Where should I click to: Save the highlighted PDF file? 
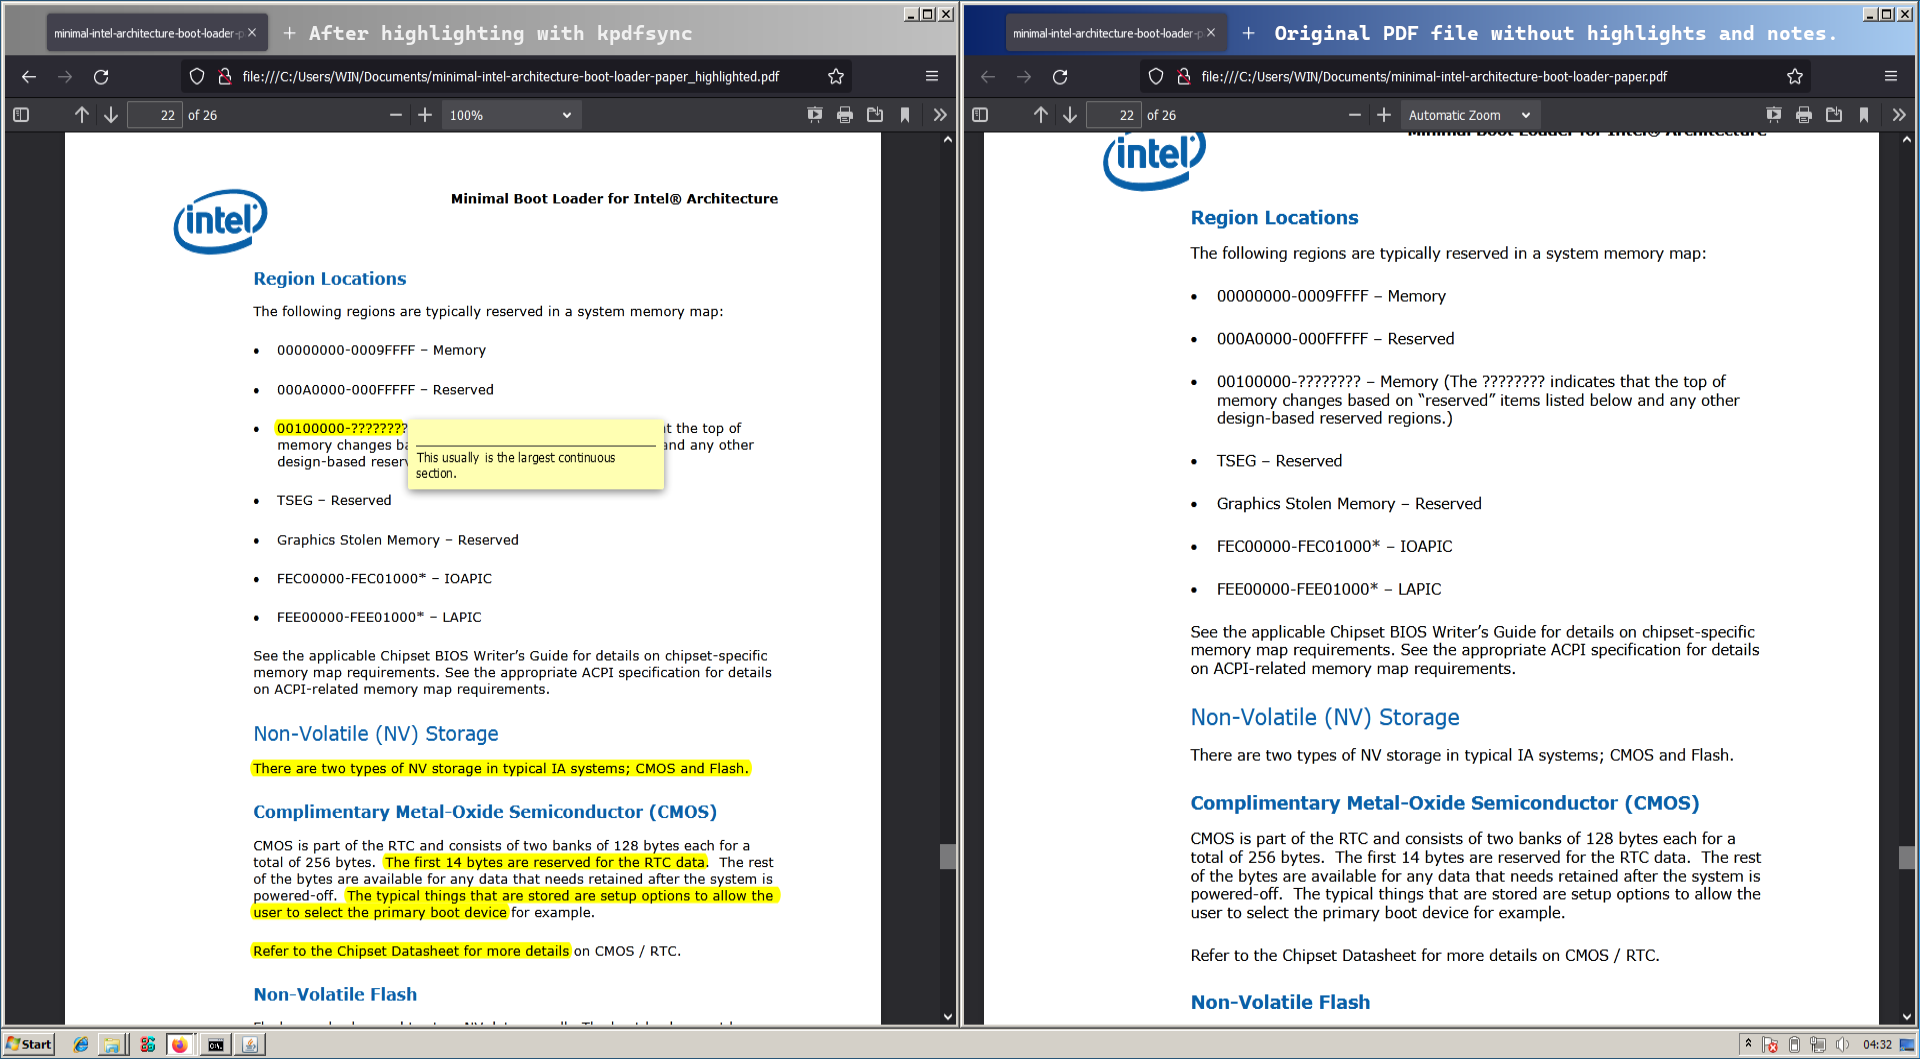tap(875, 115)
